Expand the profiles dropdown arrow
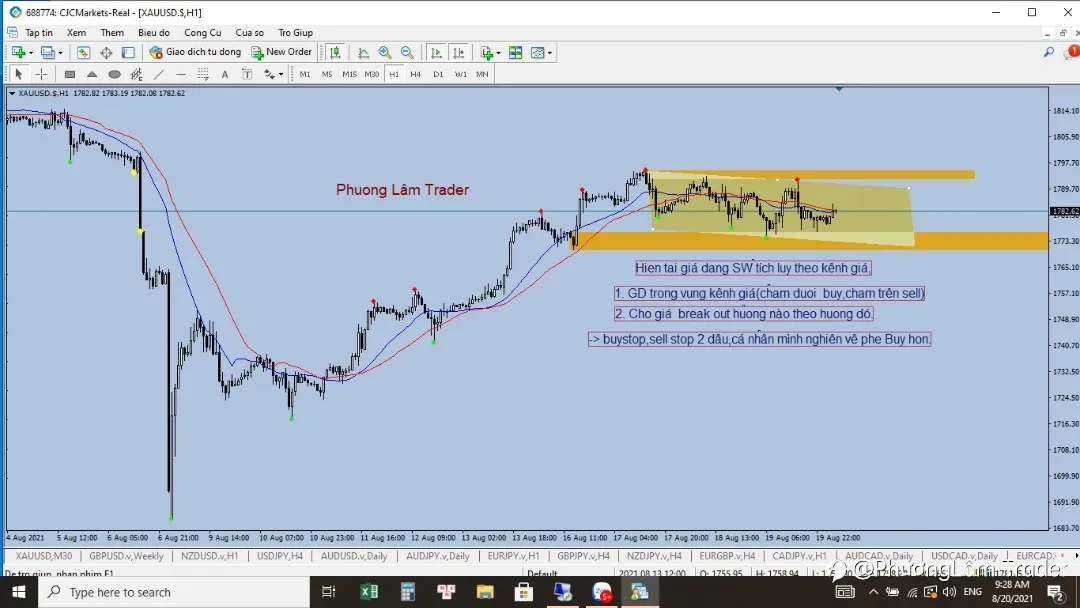 click(61, 53)
